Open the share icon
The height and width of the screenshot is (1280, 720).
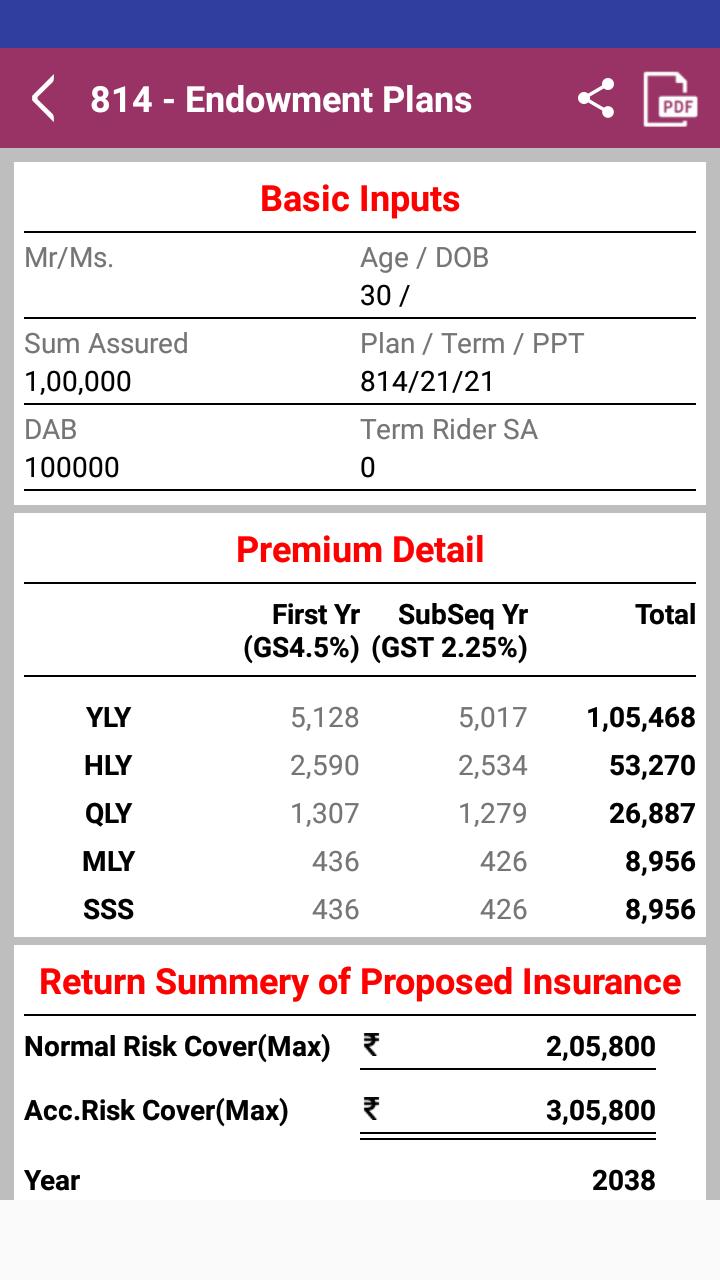[596, 99]
